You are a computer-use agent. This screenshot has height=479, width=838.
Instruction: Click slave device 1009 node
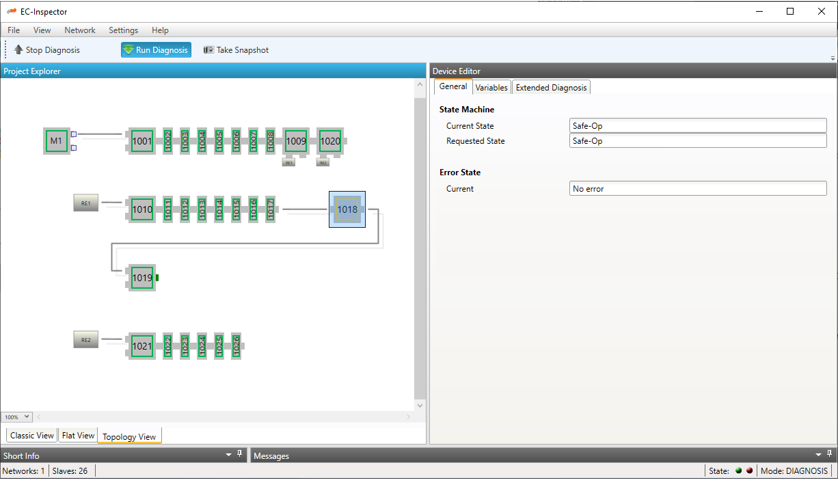pyautogui.click(x=295, y=141)
